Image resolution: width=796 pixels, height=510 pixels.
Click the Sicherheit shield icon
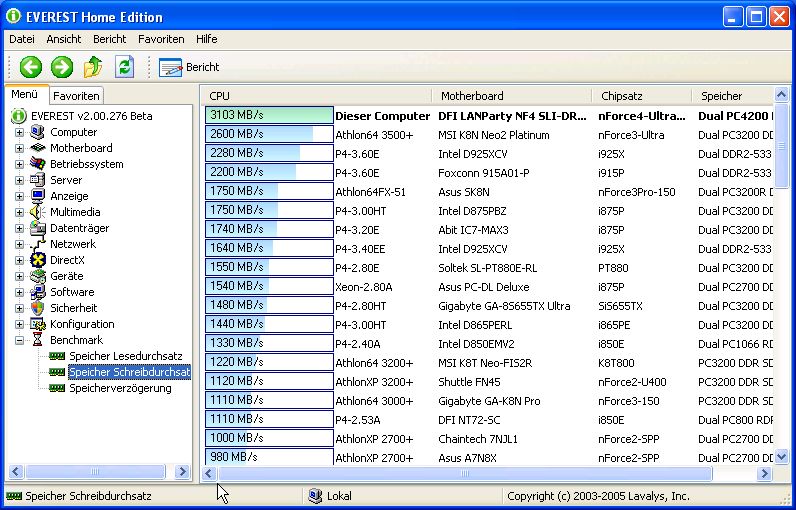[x=38, y=308]
